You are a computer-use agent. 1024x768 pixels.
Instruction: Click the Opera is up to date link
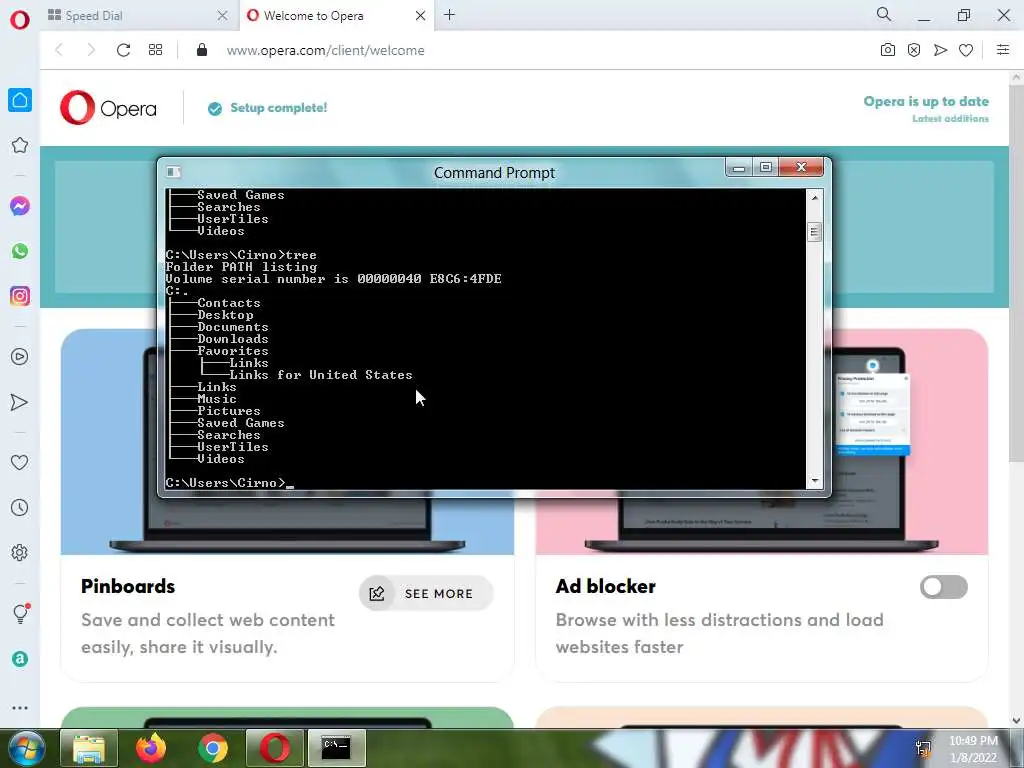click(926, 101)
